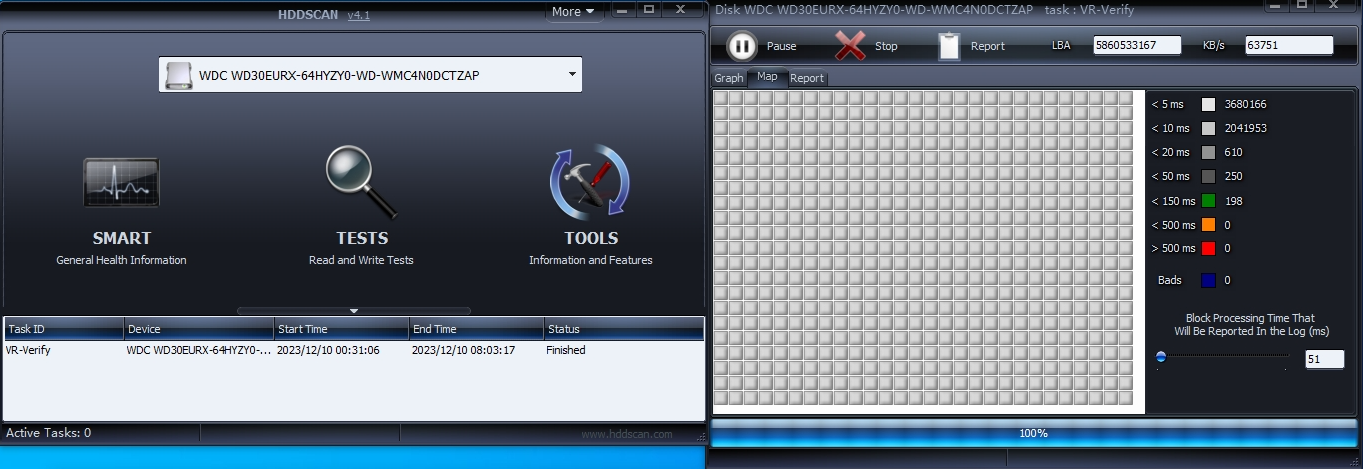Click the green < 150 ms swatch
This screenshot has width=1363, height=469.
(x=1208, y=201)
